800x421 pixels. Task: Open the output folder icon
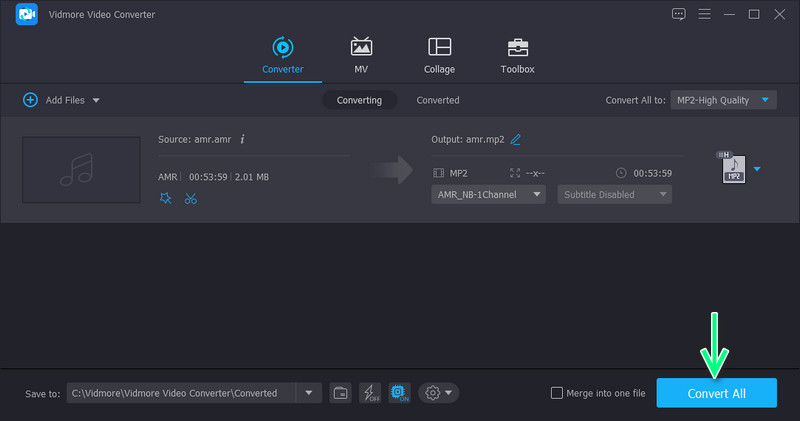340,393
